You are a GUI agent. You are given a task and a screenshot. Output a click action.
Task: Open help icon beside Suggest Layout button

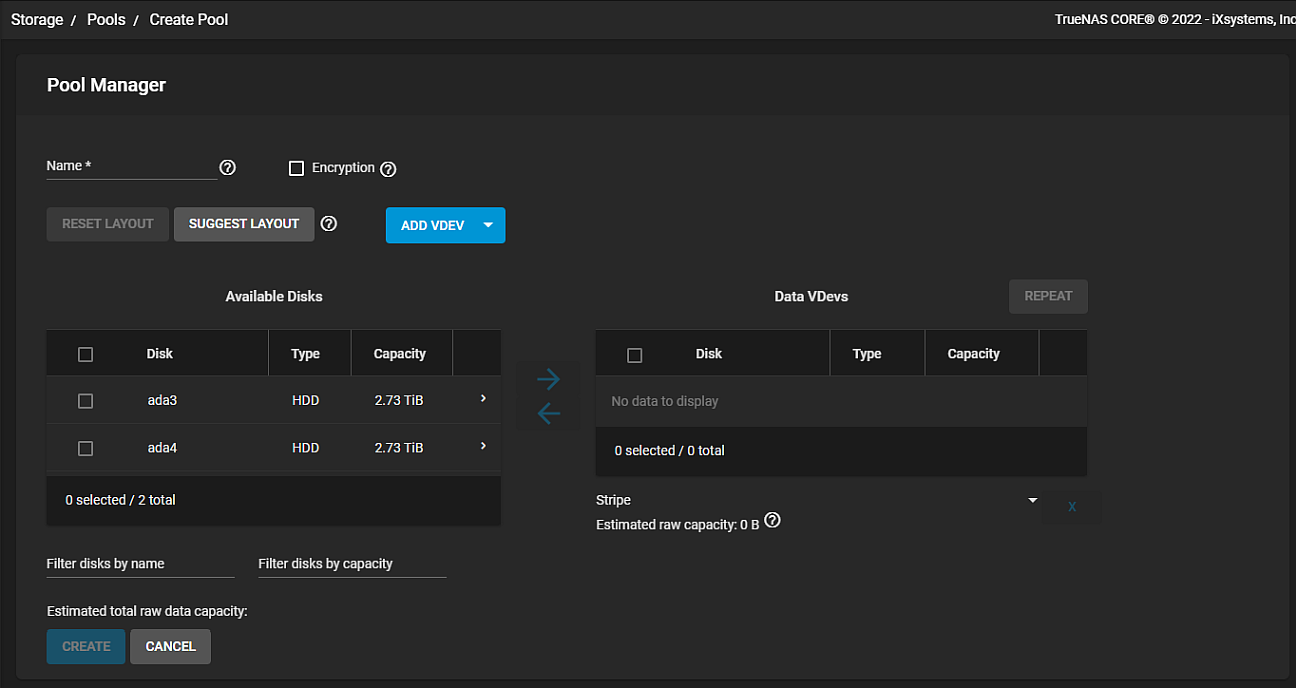(x=328, y=224)
